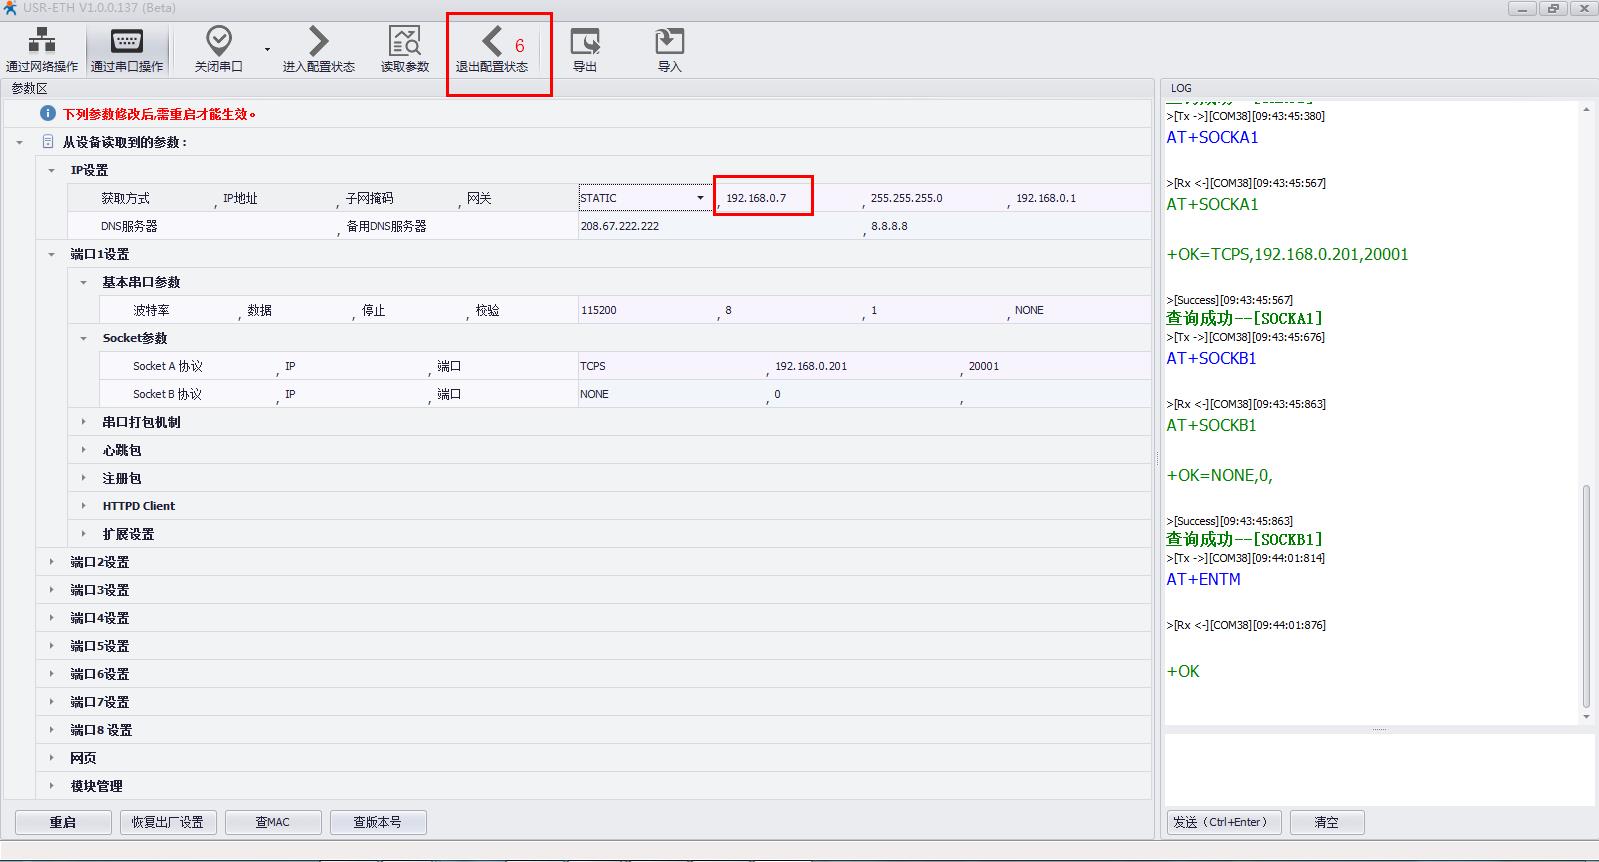This screenshot has height=862, width=1599.
Task: Collapse the IP设置 section
Action: [x=52, y=170]
